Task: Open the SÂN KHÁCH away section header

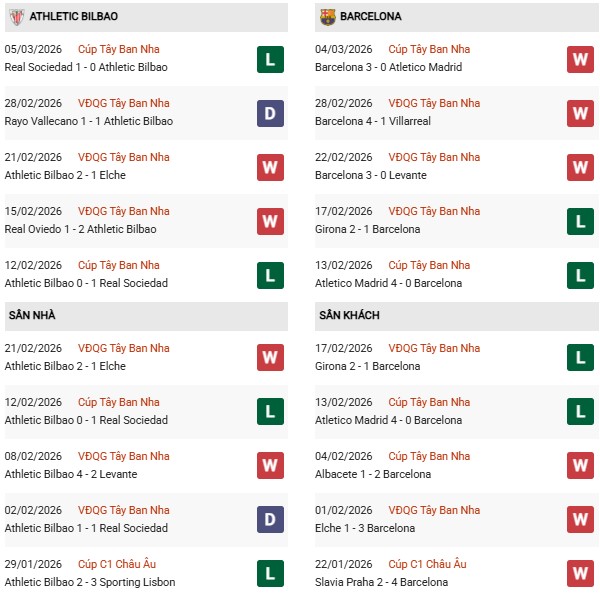Action: 349,316
